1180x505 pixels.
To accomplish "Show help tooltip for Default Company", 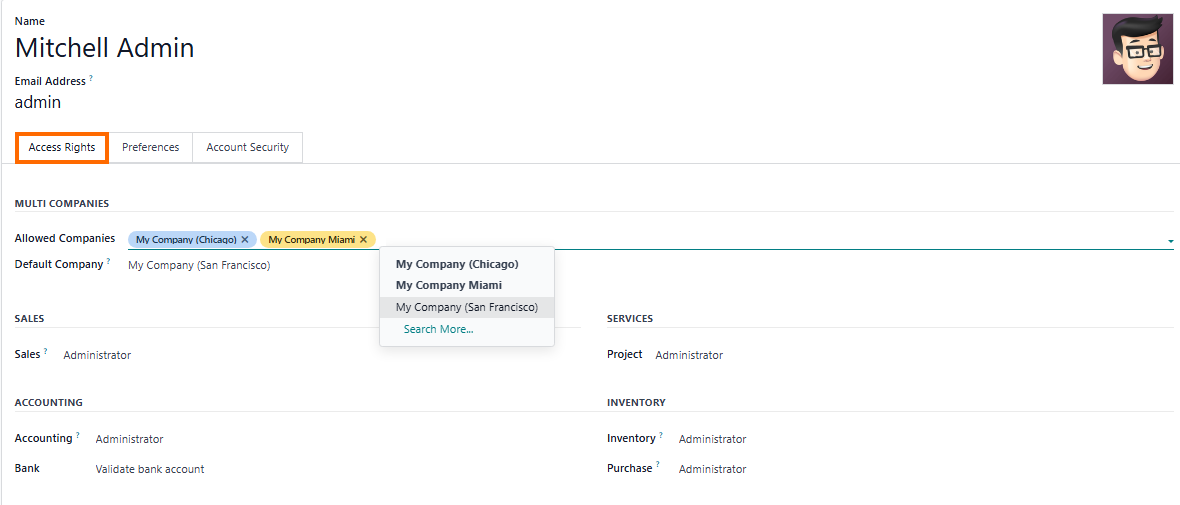I will pos(108,261).
